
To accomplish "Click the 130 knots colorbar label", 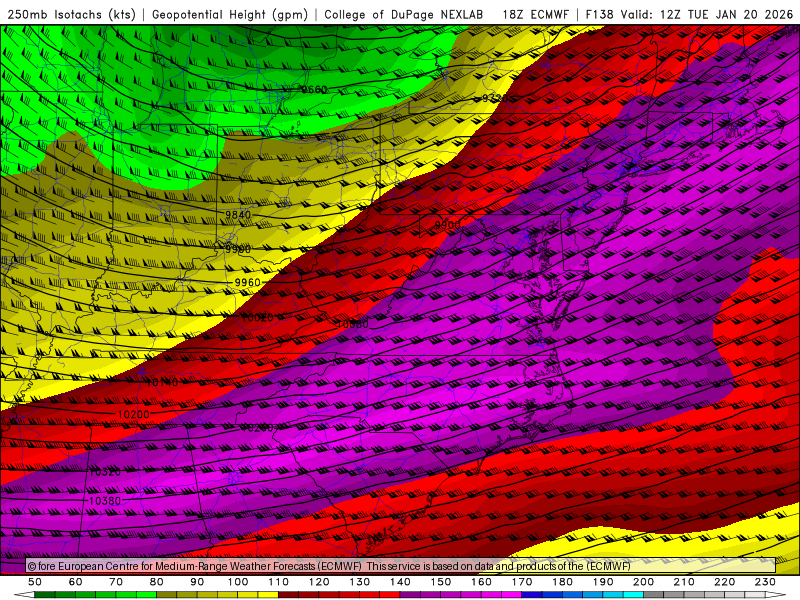I will pyautogui.click(x=360, y=582).
